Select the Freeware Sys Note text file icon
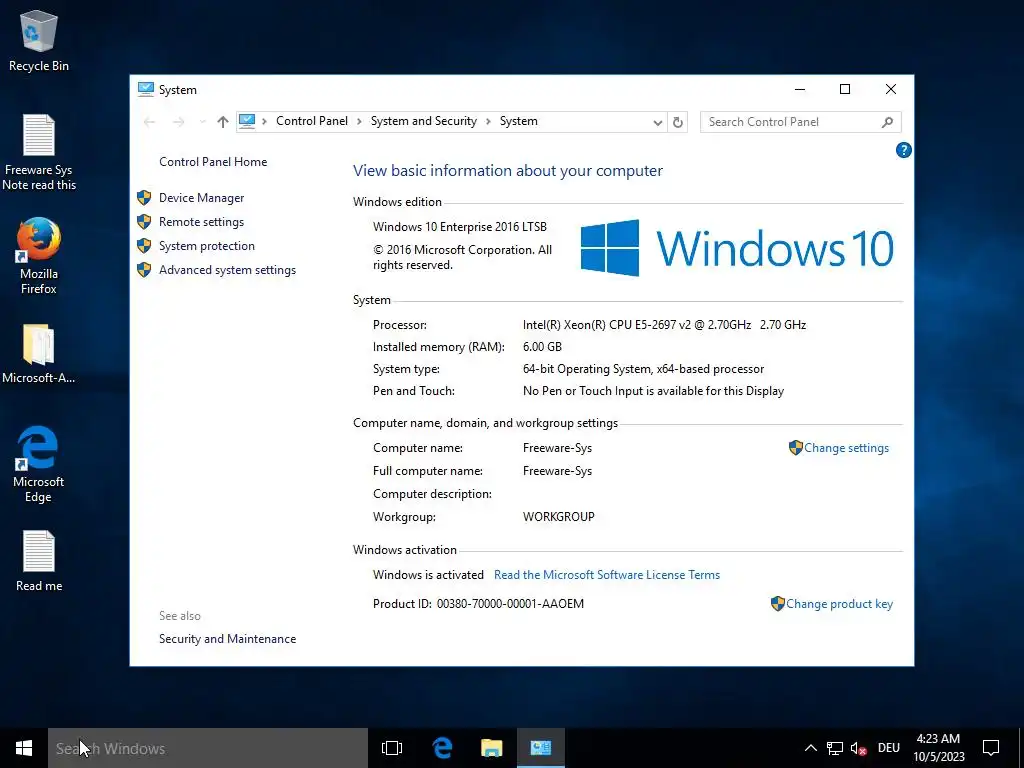The image size is (1024, 768). (x=39, y=152)
